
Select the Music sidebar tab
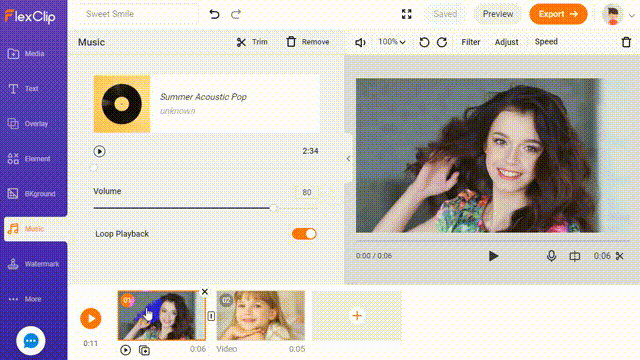[36, 229]
